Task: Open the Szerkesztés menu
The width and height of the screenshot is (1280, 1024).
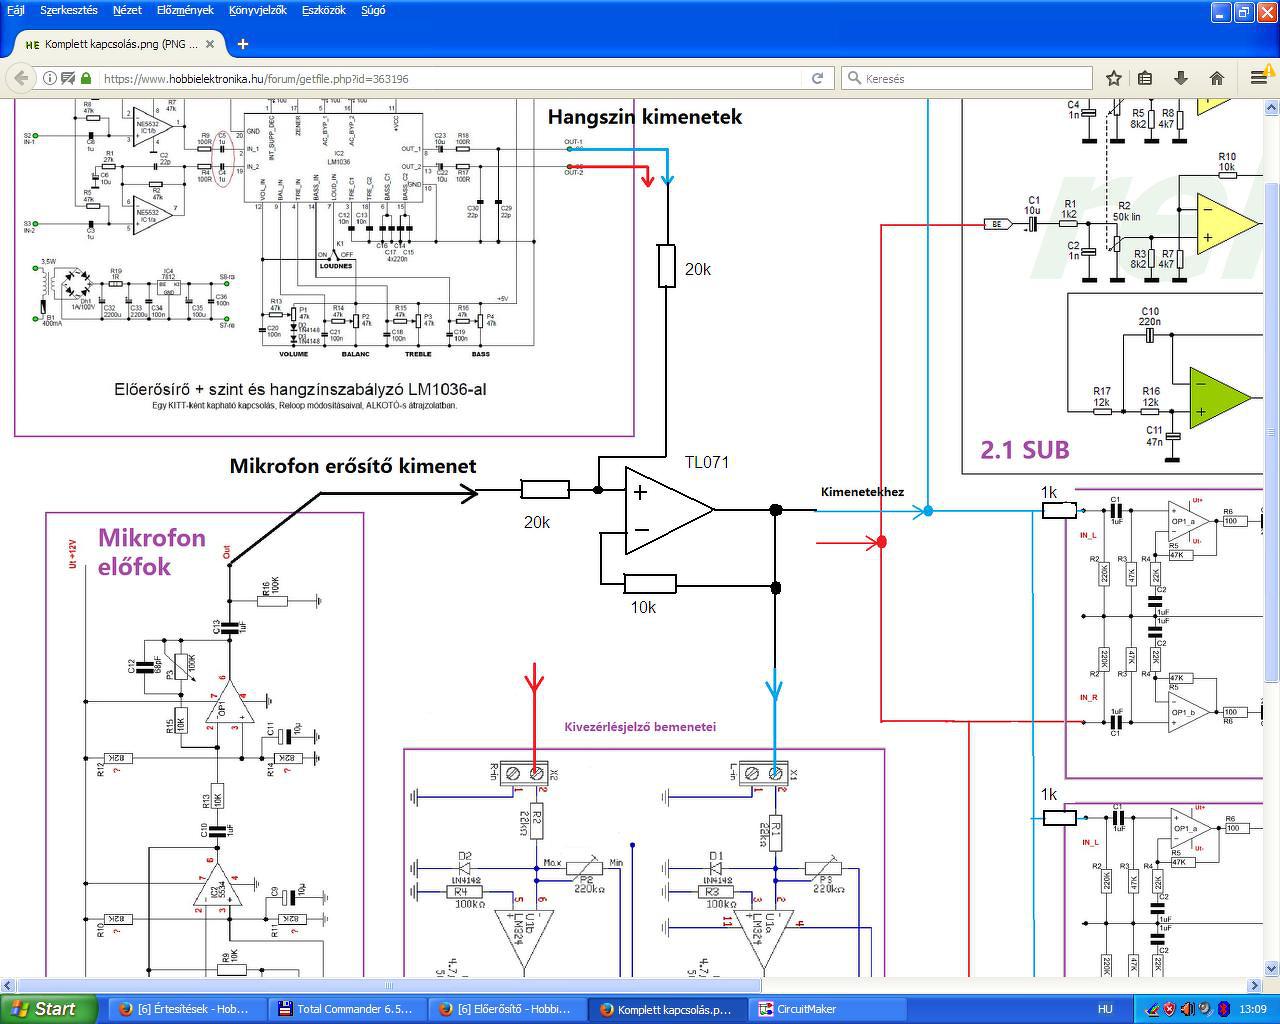Action: (x=69, y=10)
